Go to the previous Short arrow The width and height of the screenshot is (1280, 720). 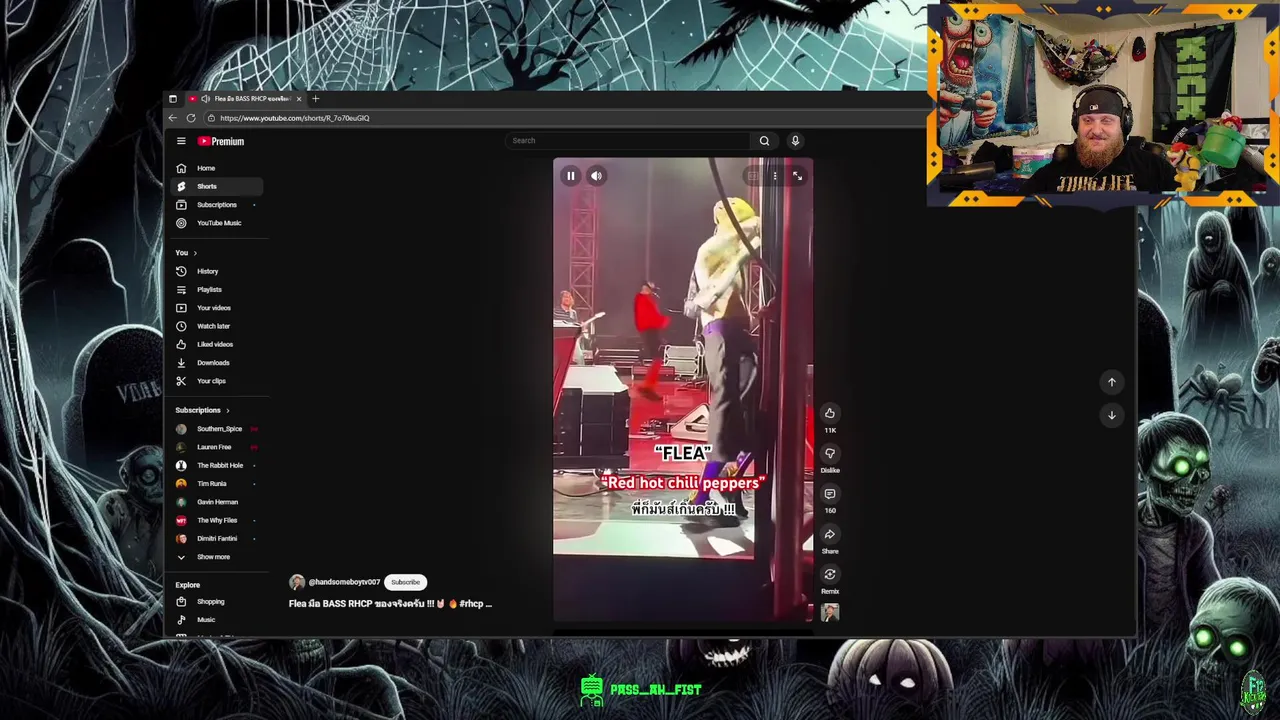[1111, 382]
